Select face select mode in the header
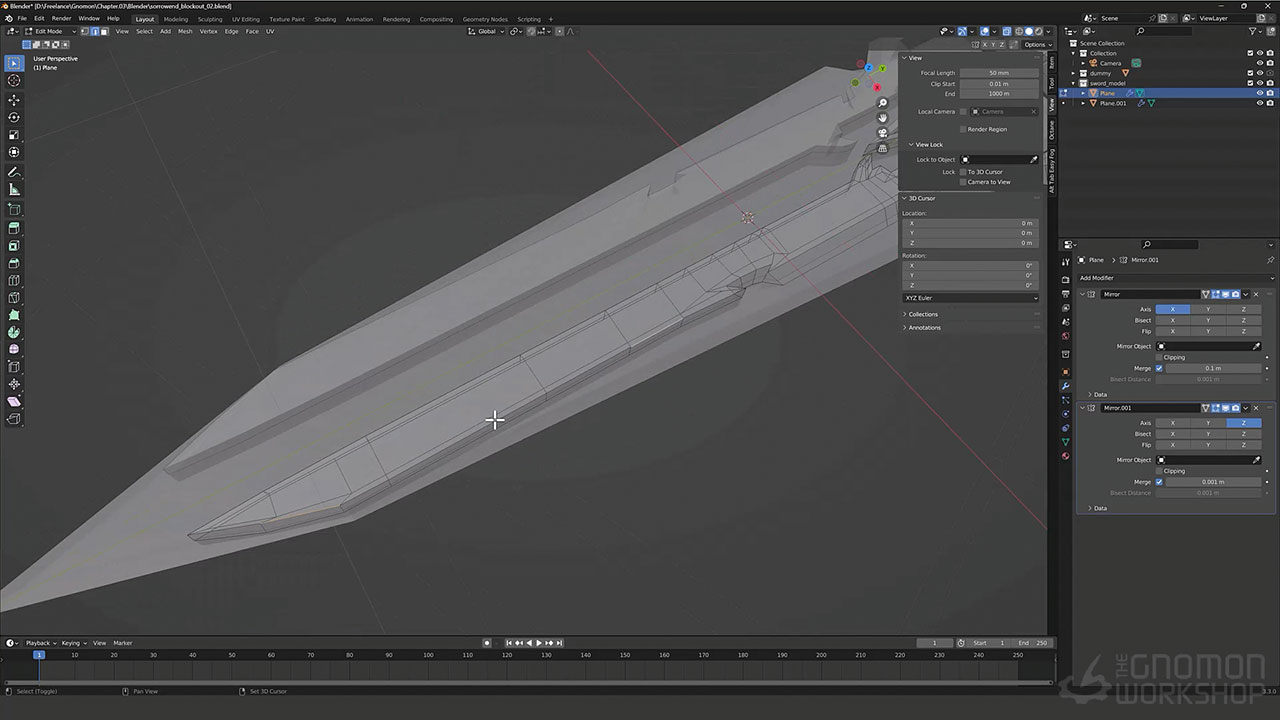1280x720 pixels. (107, 31)
